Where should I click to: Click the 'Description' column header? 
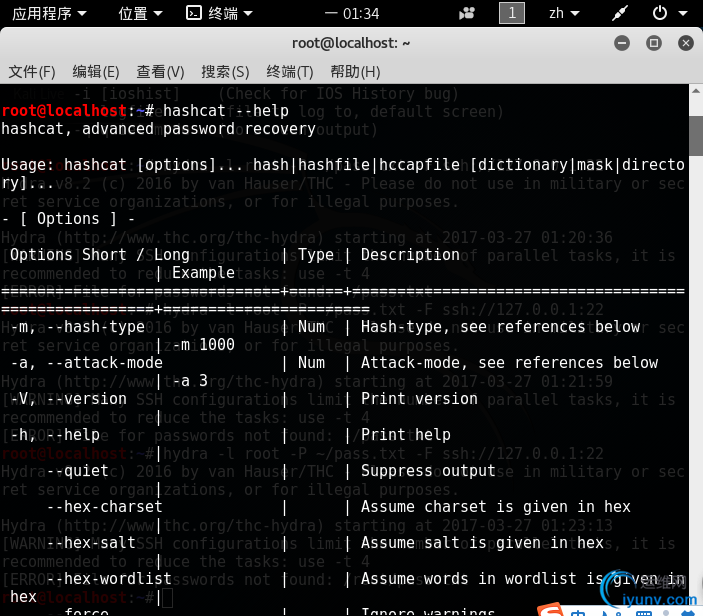click(410, 255)
